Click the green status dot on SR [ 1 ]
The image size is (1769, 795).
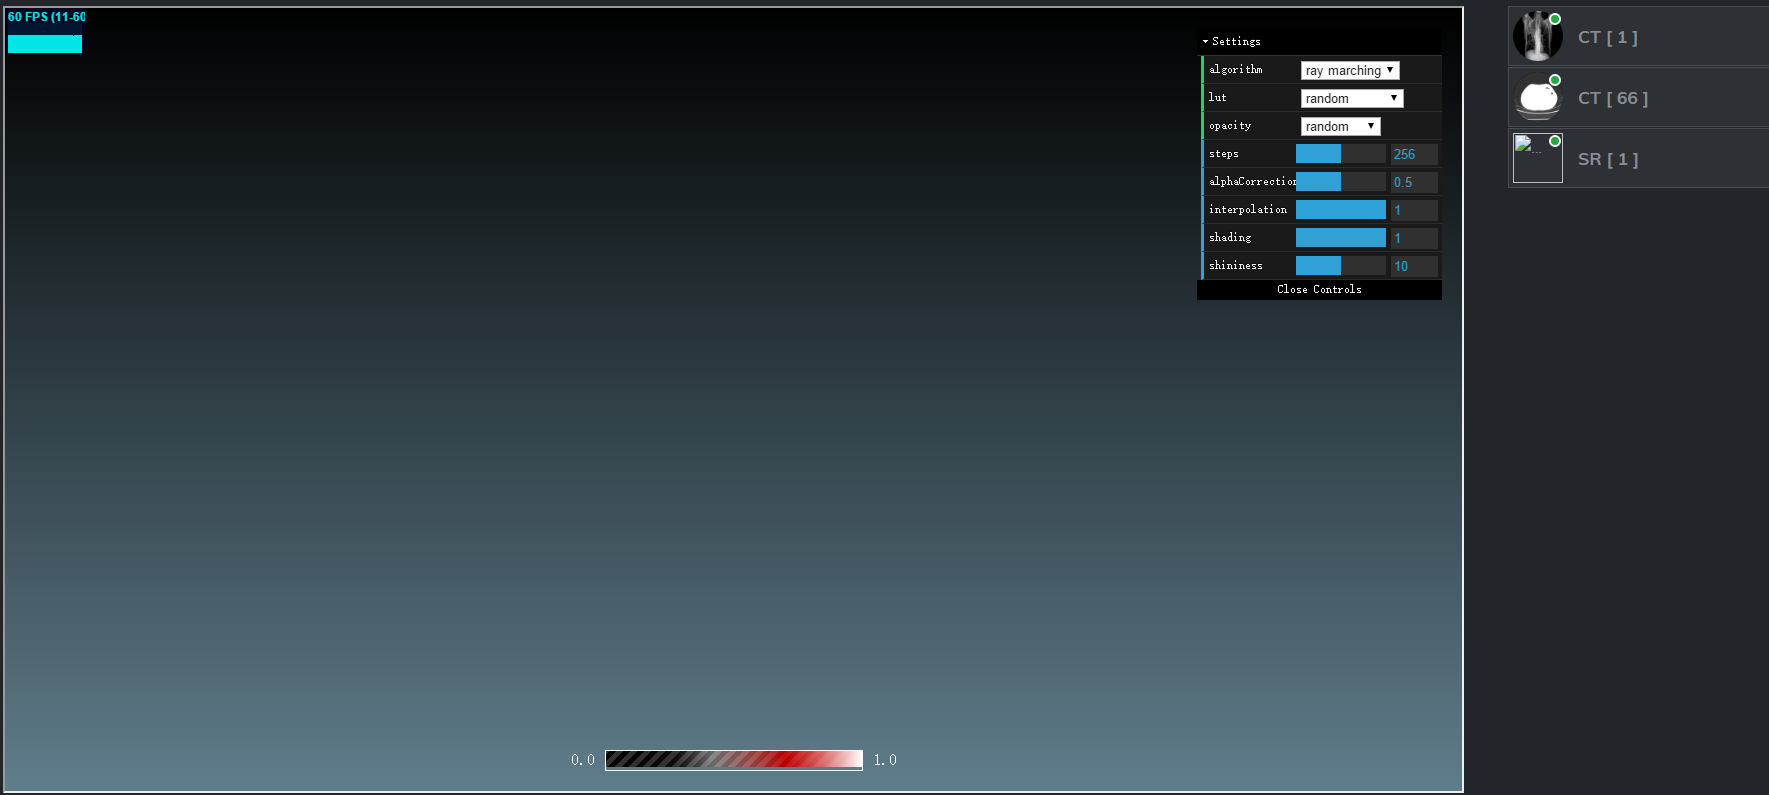coord(1555,141)
